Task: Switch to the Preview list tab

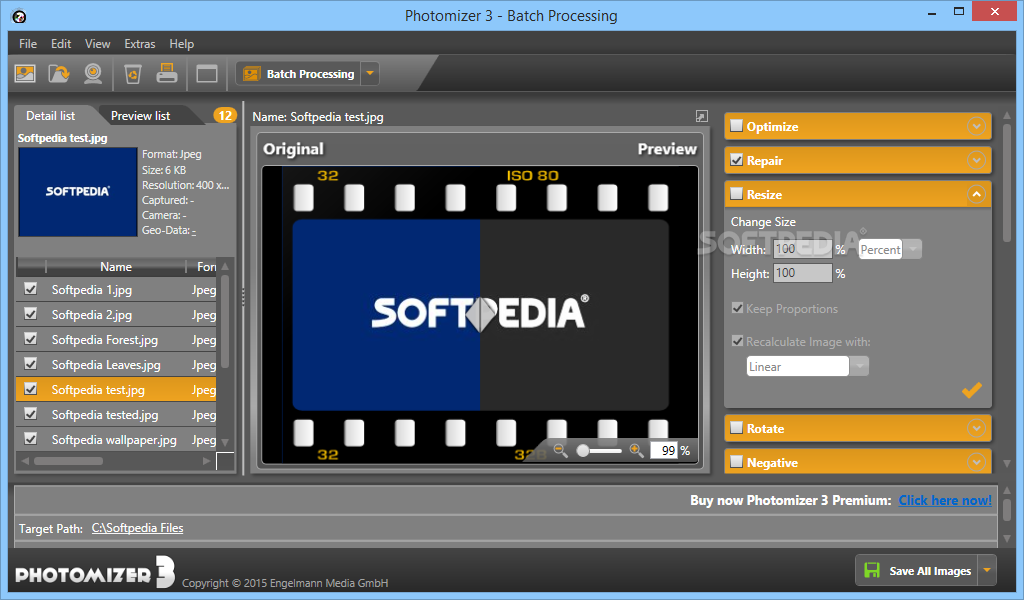Action: point(140,116)
